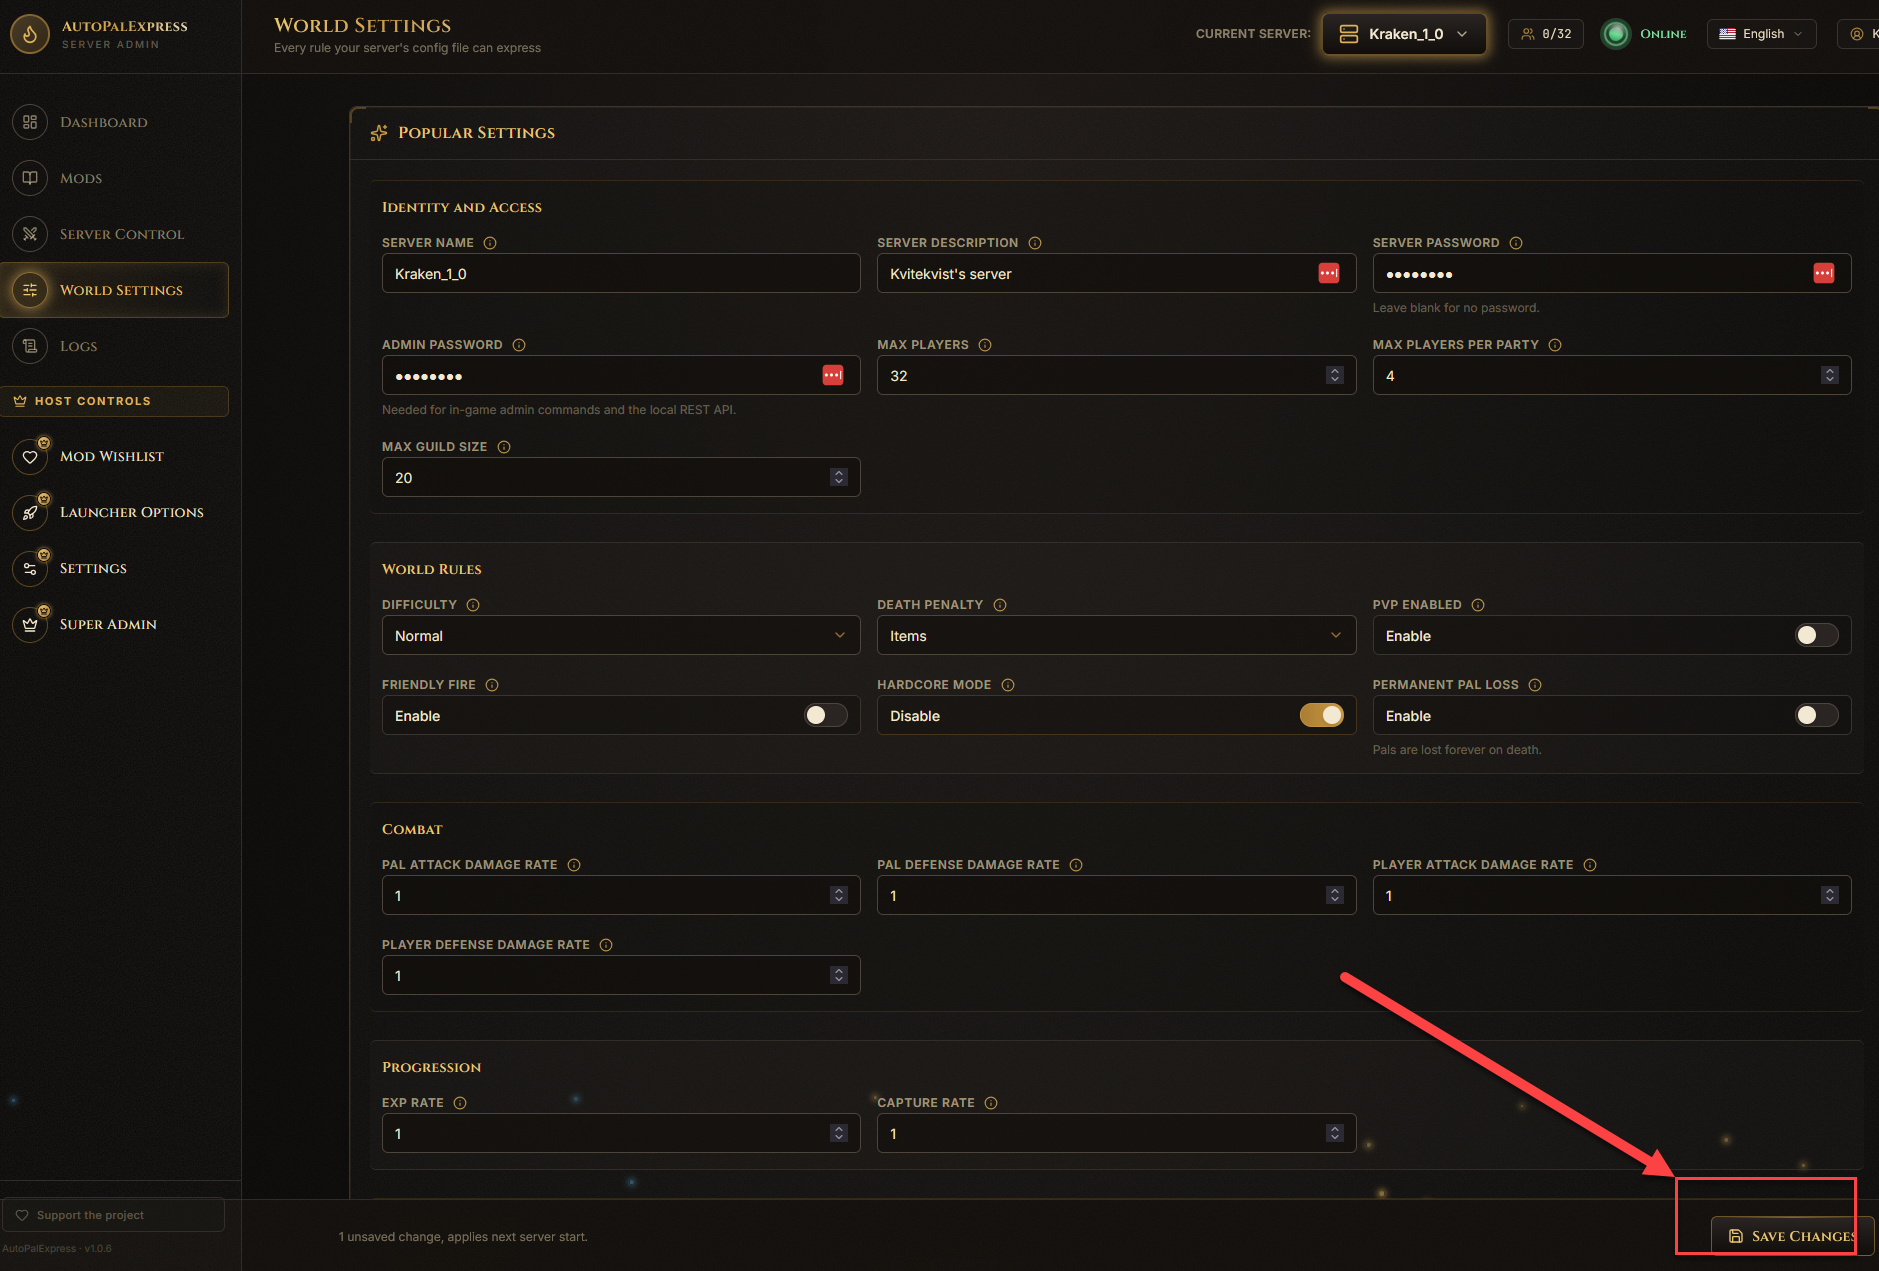Toggle Permanent Pal Loss switch
The height and width of the screenshot is (1271, 1879).
(1817, 715)
